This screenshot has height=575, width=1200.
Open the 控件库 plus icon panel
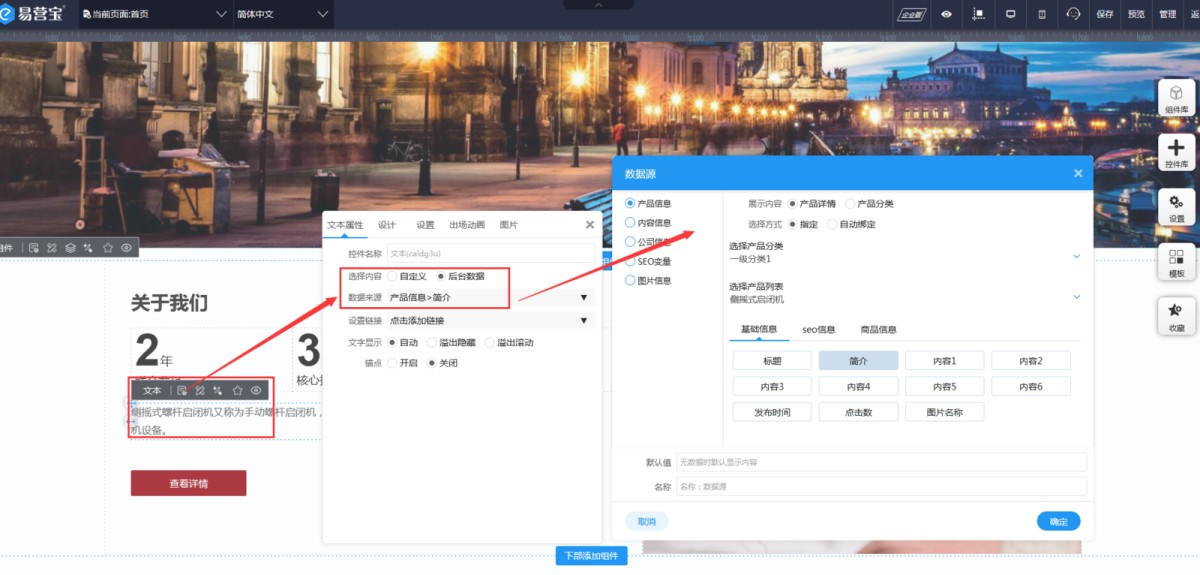click(x=1176, y=153)
